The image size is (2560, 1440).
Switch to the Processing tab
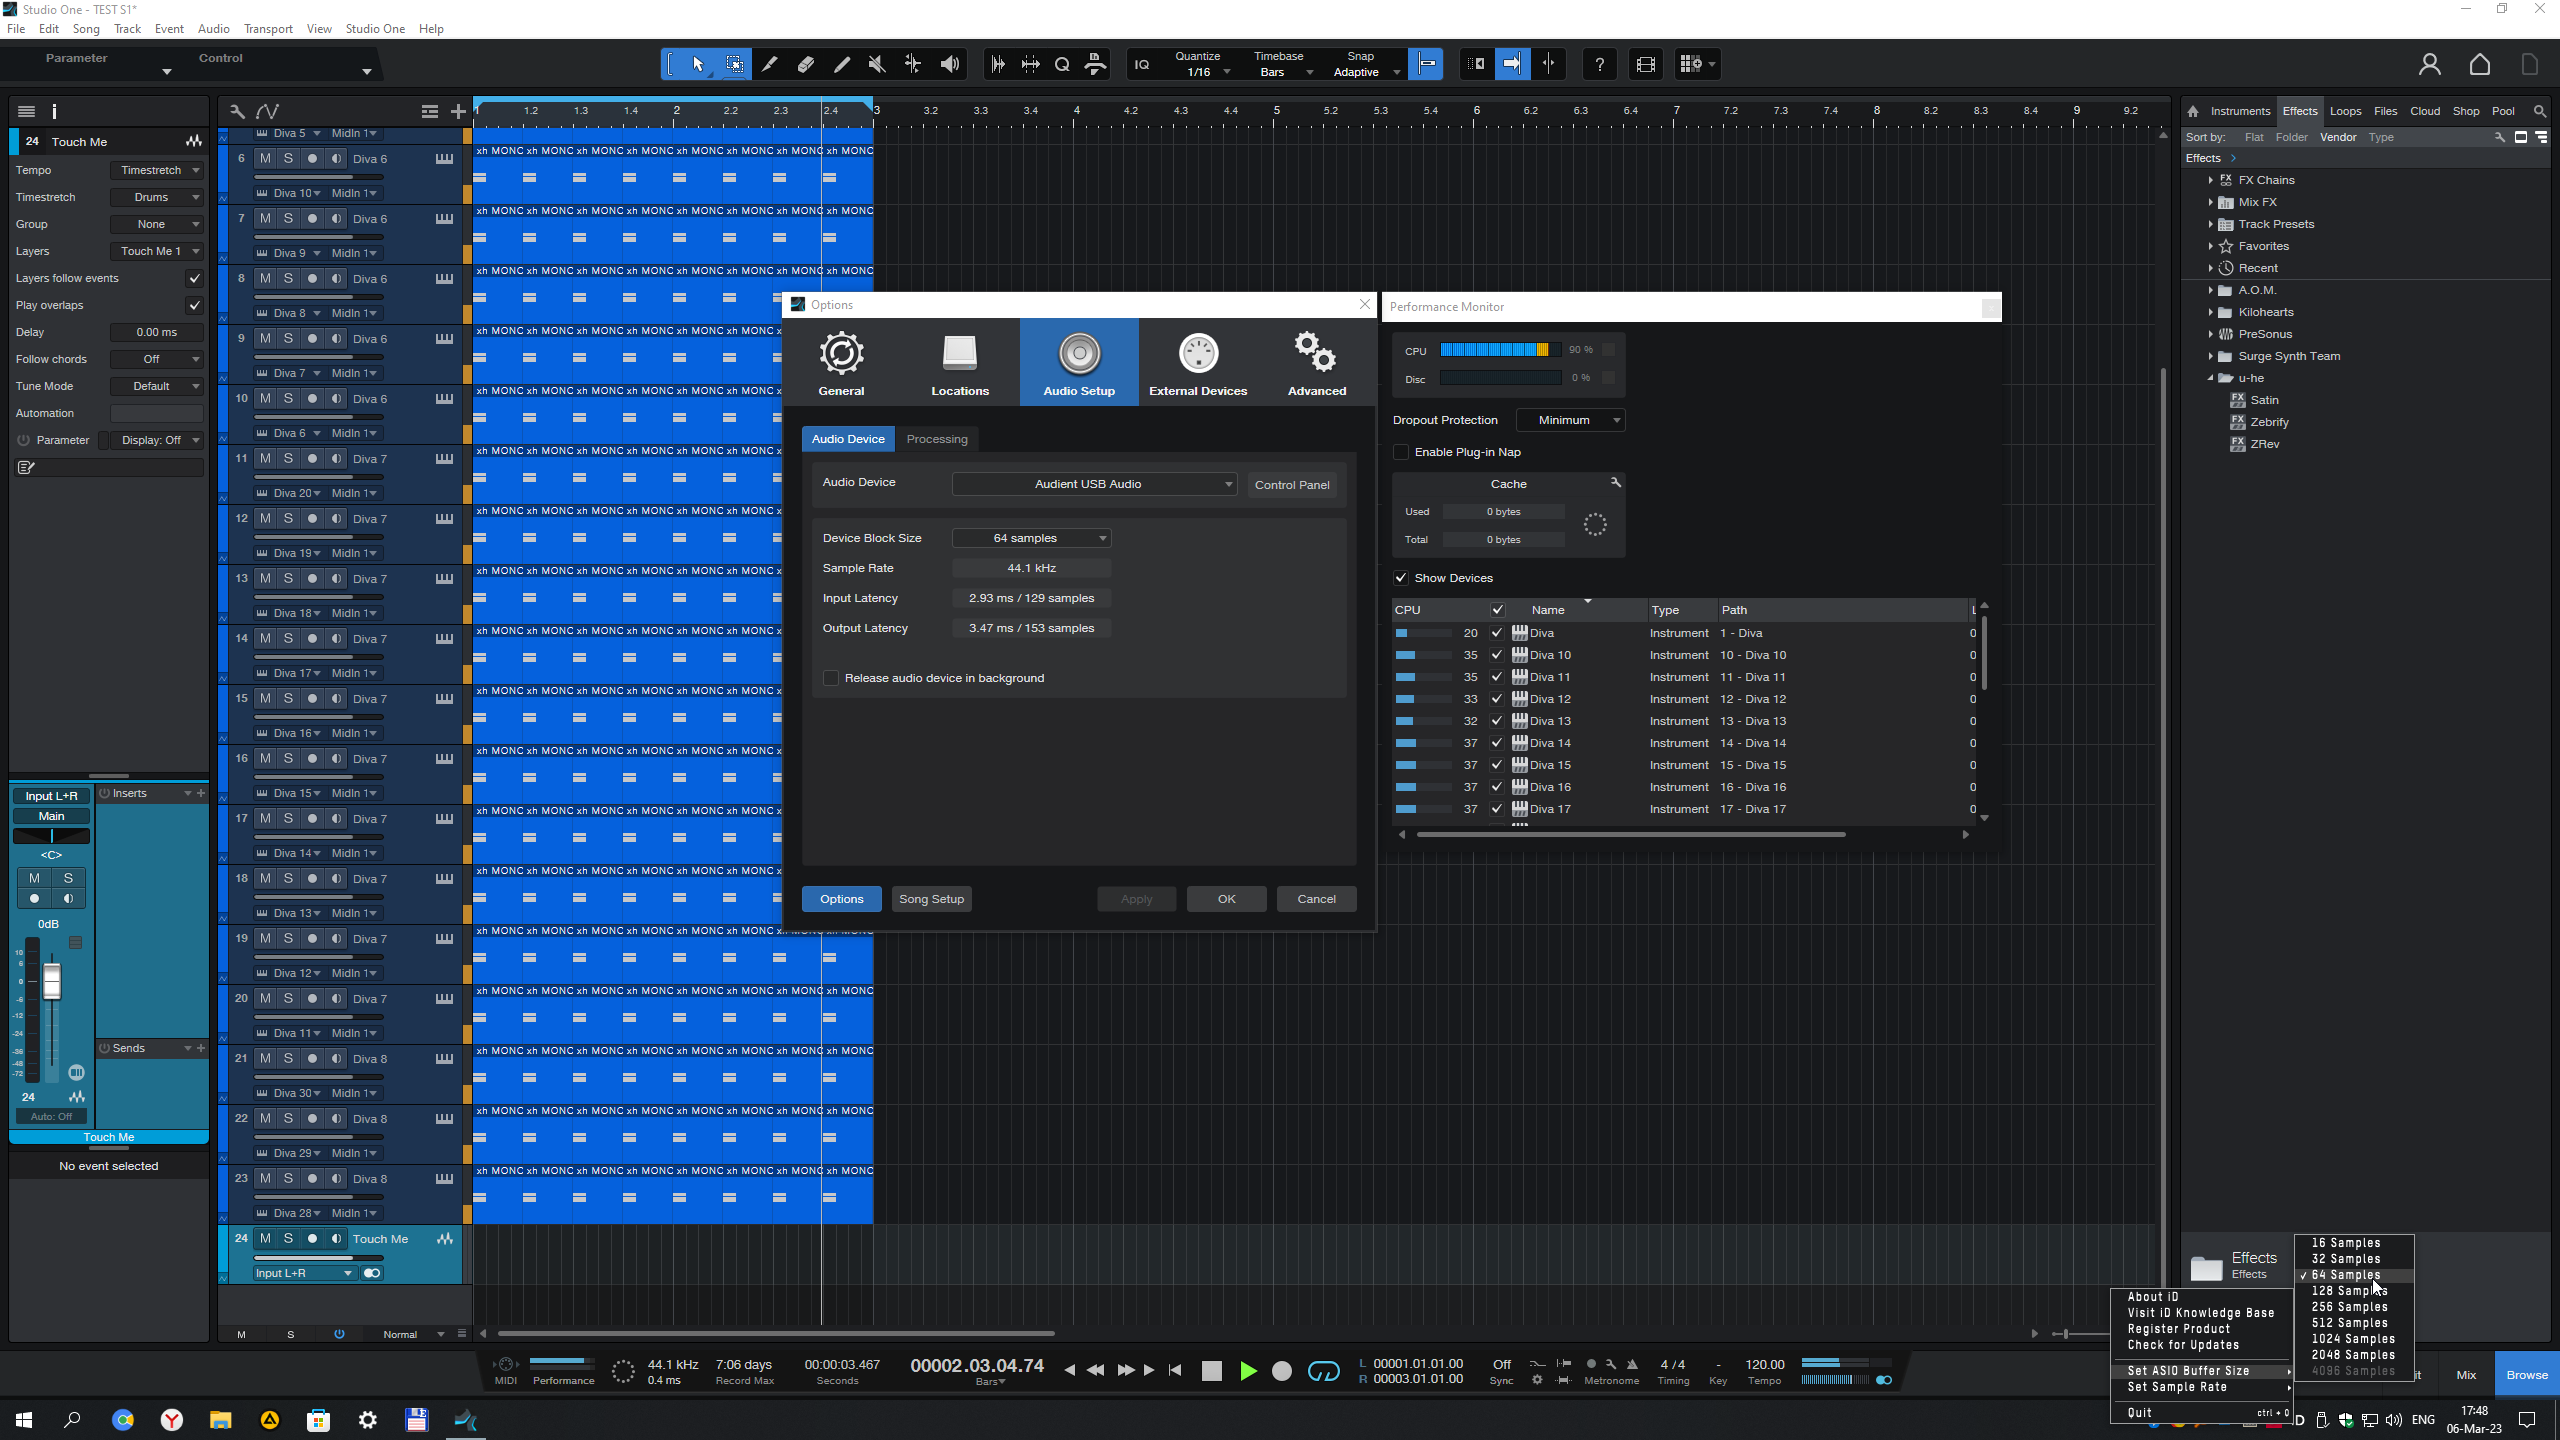tap(936, 439)
